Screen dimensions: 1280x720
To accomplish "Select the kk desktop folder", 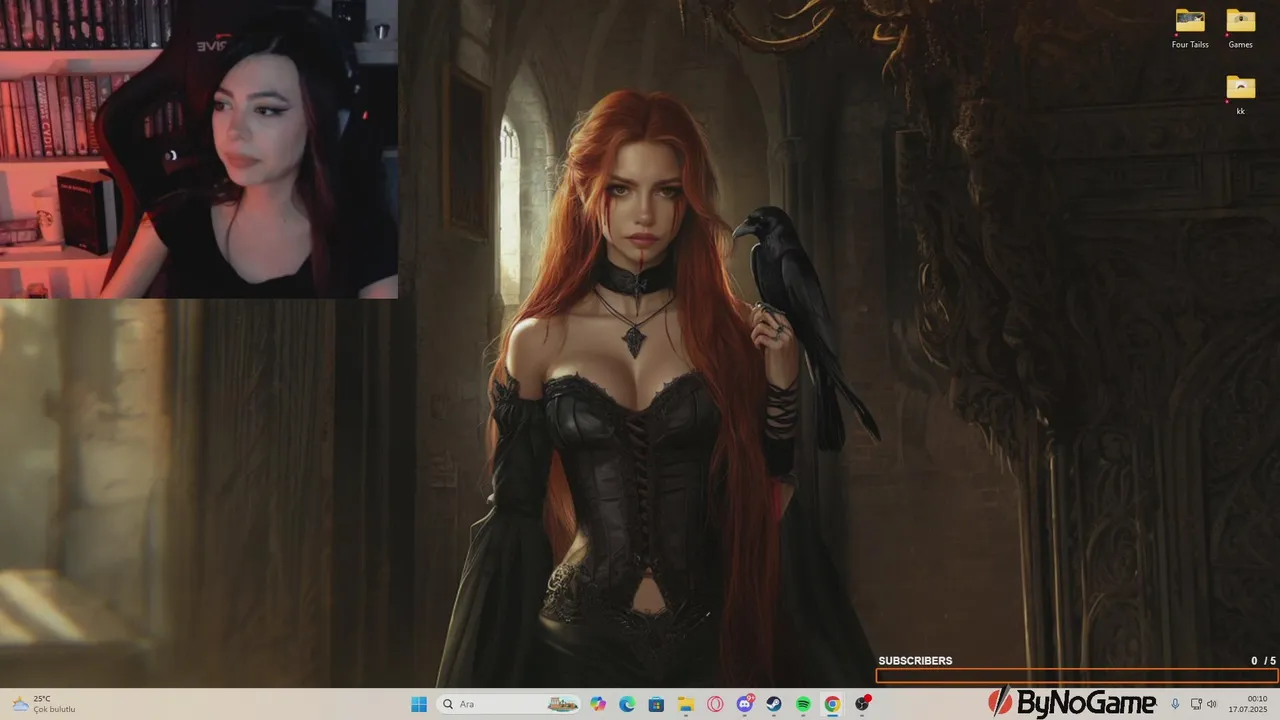I will click(1241, 95).
